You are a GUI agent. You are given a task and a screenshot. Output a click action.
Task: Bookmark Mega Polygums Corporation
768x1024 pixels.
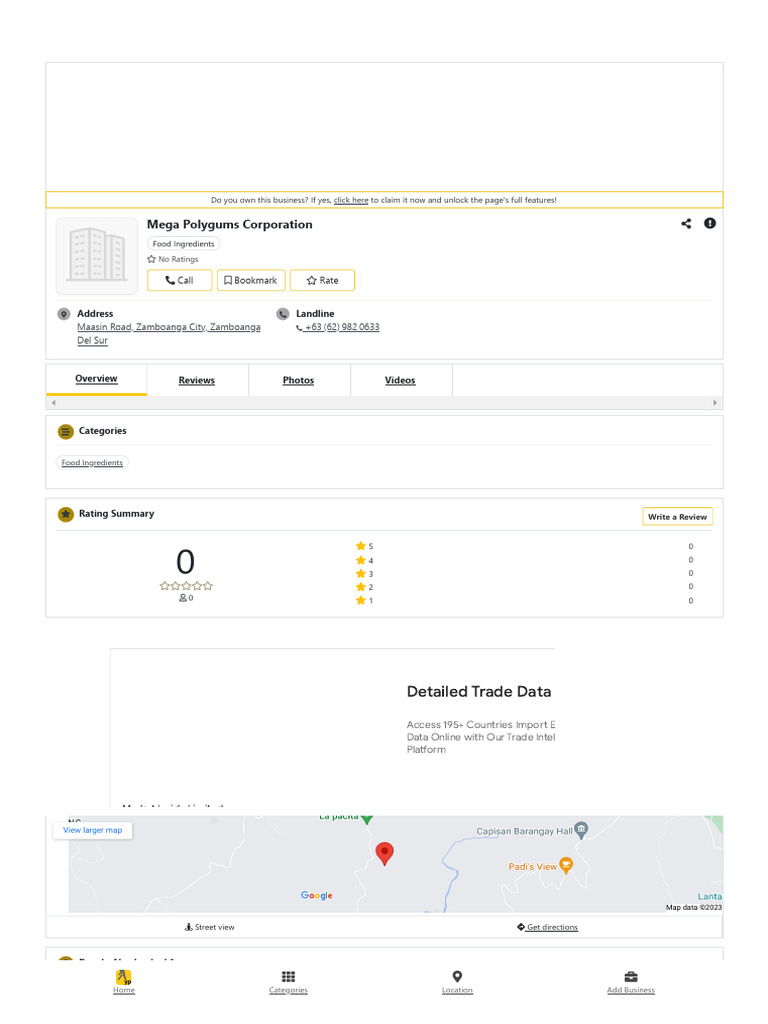pos(251,280)
